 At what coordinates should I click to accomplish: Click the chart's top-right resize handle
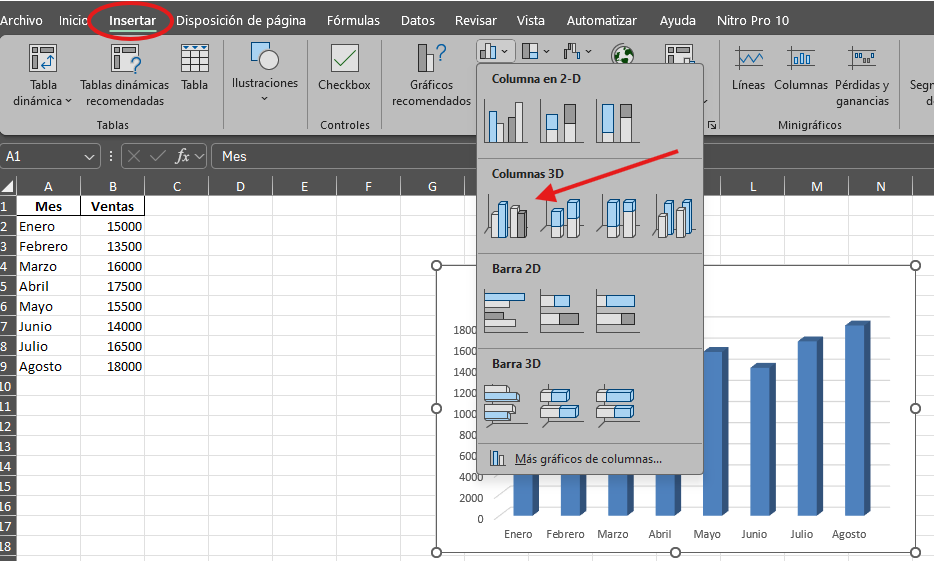(916, 266)
